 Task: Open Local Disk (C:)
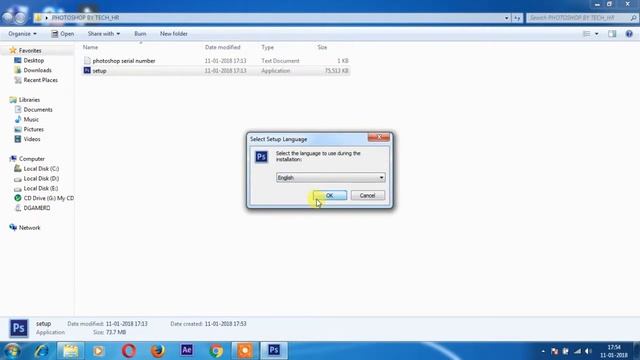click(x=41, y=169)
